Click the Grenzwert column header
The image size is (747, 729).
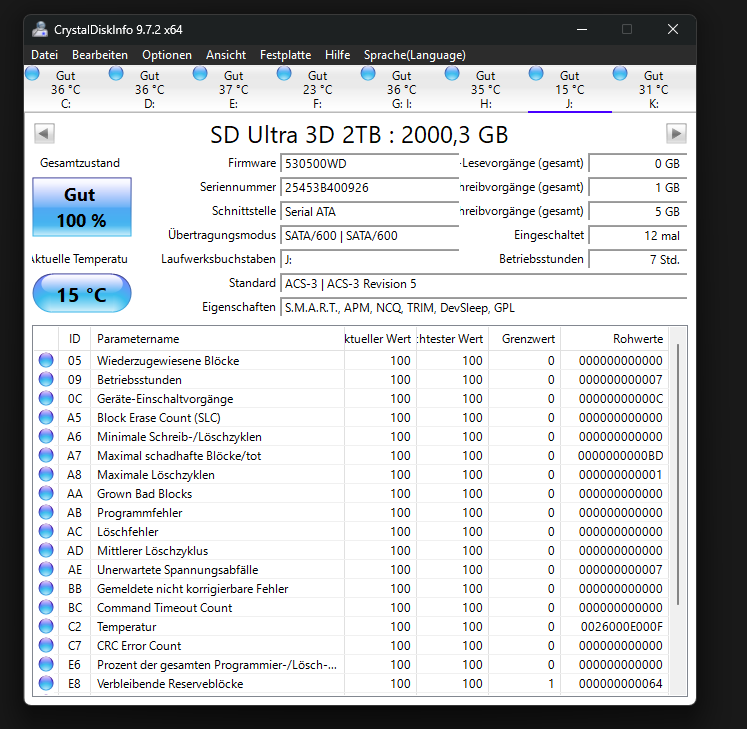tap(525, 339)
